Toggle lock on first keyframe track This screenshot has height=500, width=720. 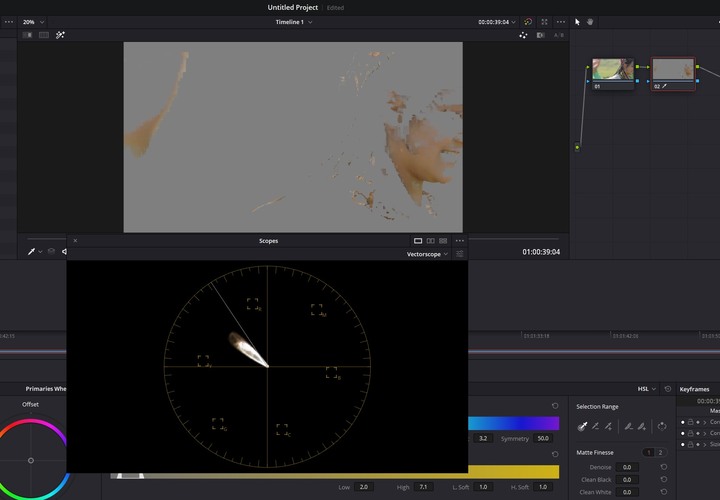click(691, 422)
